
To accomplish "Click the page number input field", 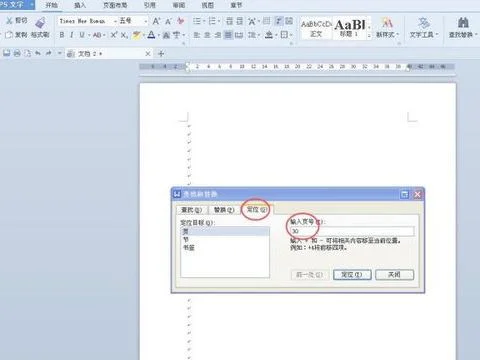I will pyautogui.click(x=352, y=231).
